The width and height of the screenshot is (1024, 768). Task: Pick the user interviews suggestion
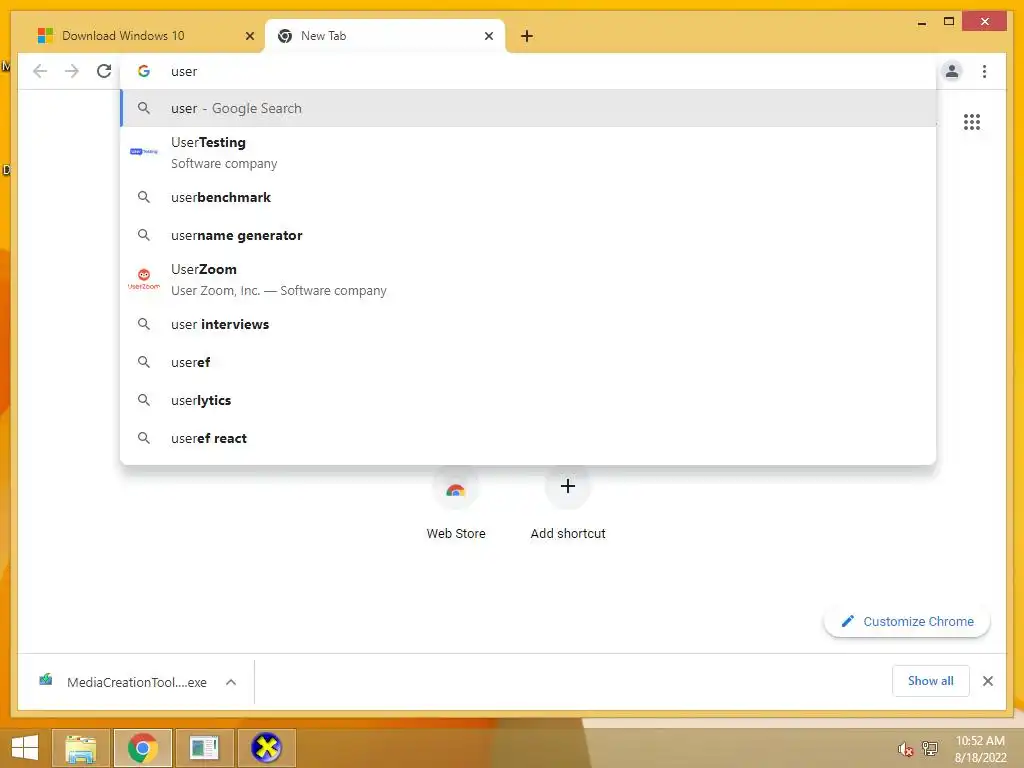(x=528, y=324)
